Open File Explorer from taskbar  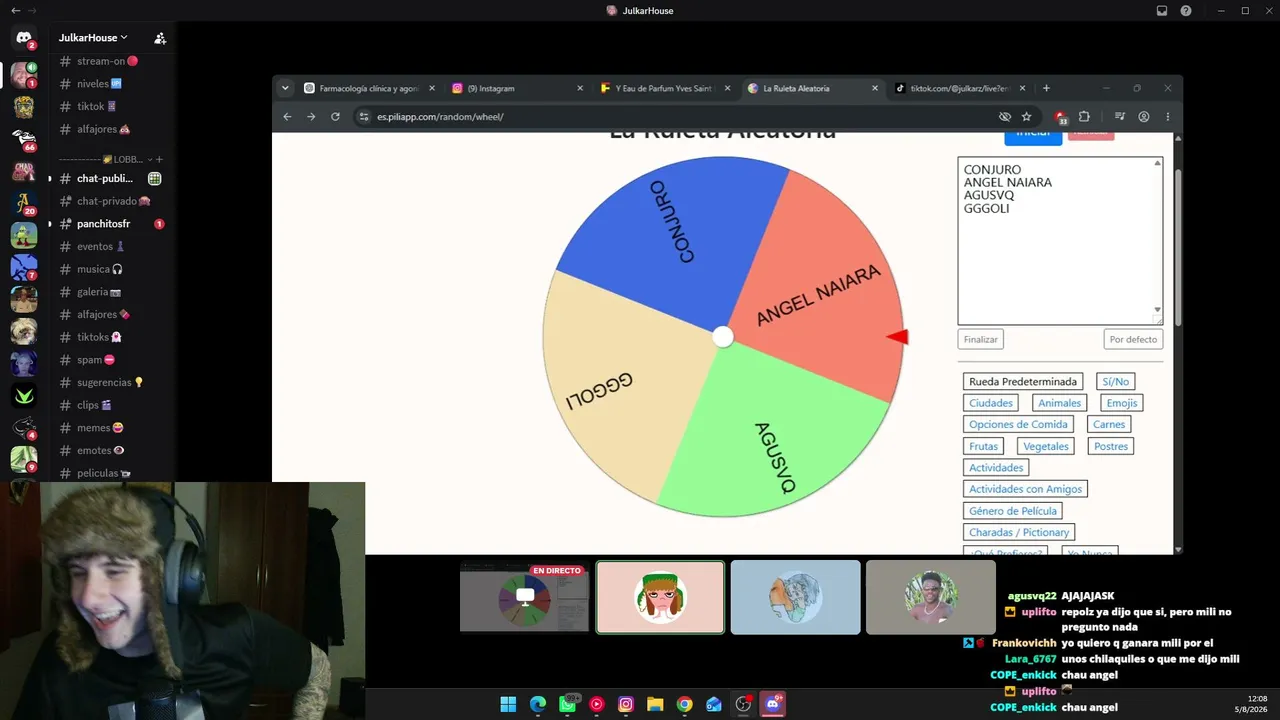655,704
